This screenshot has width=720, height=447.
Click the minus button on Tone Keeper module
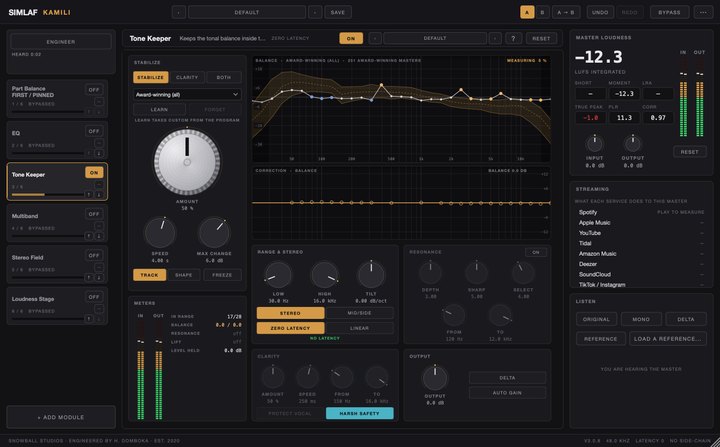(x=99, y=184)
